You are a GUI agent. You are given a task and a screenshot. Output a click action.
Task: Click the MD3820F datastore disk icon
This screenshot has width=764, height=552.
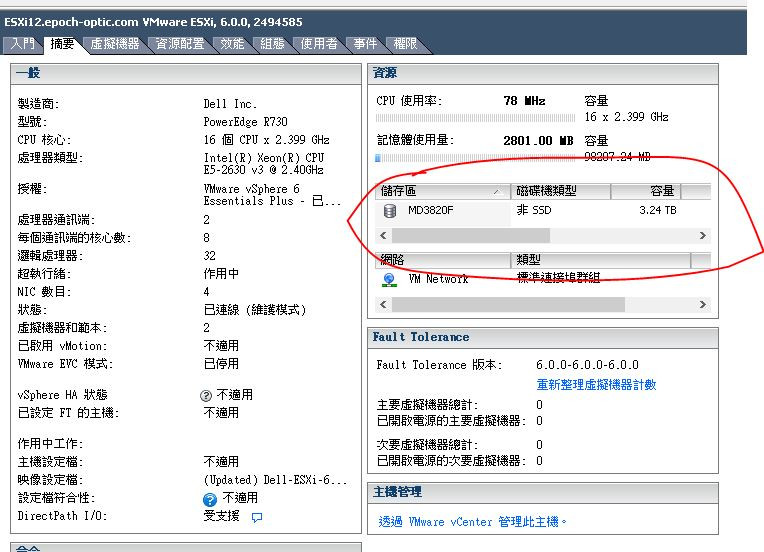click(389, 210)
